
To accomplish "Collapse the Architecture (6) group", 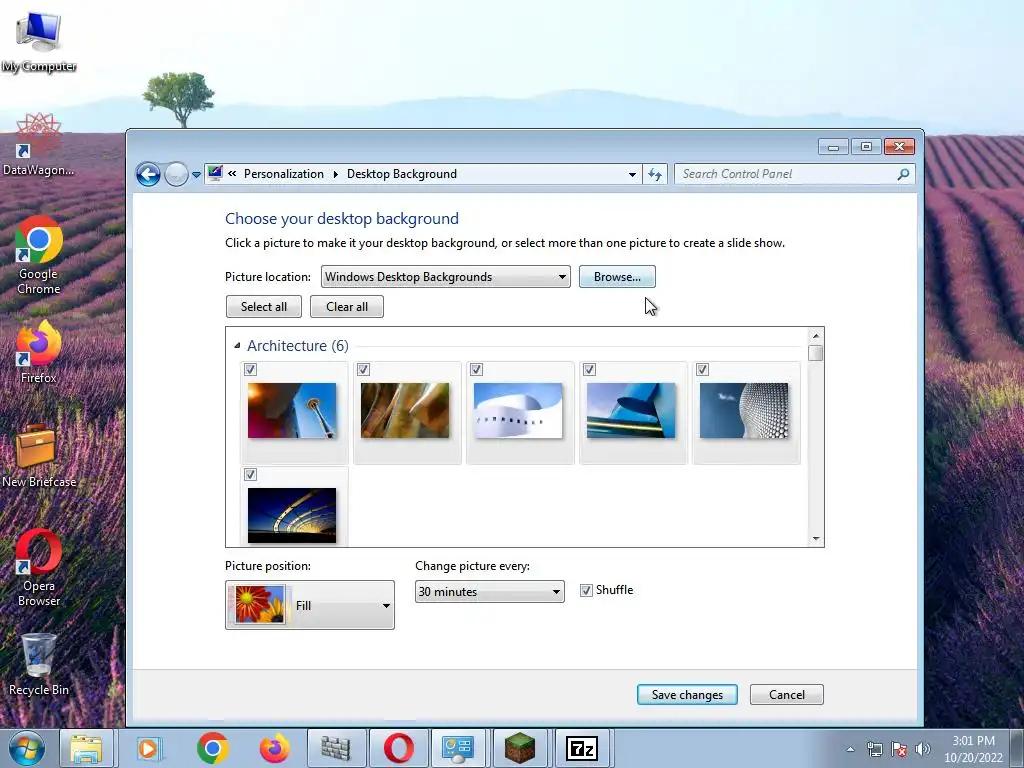I will 237,345.
